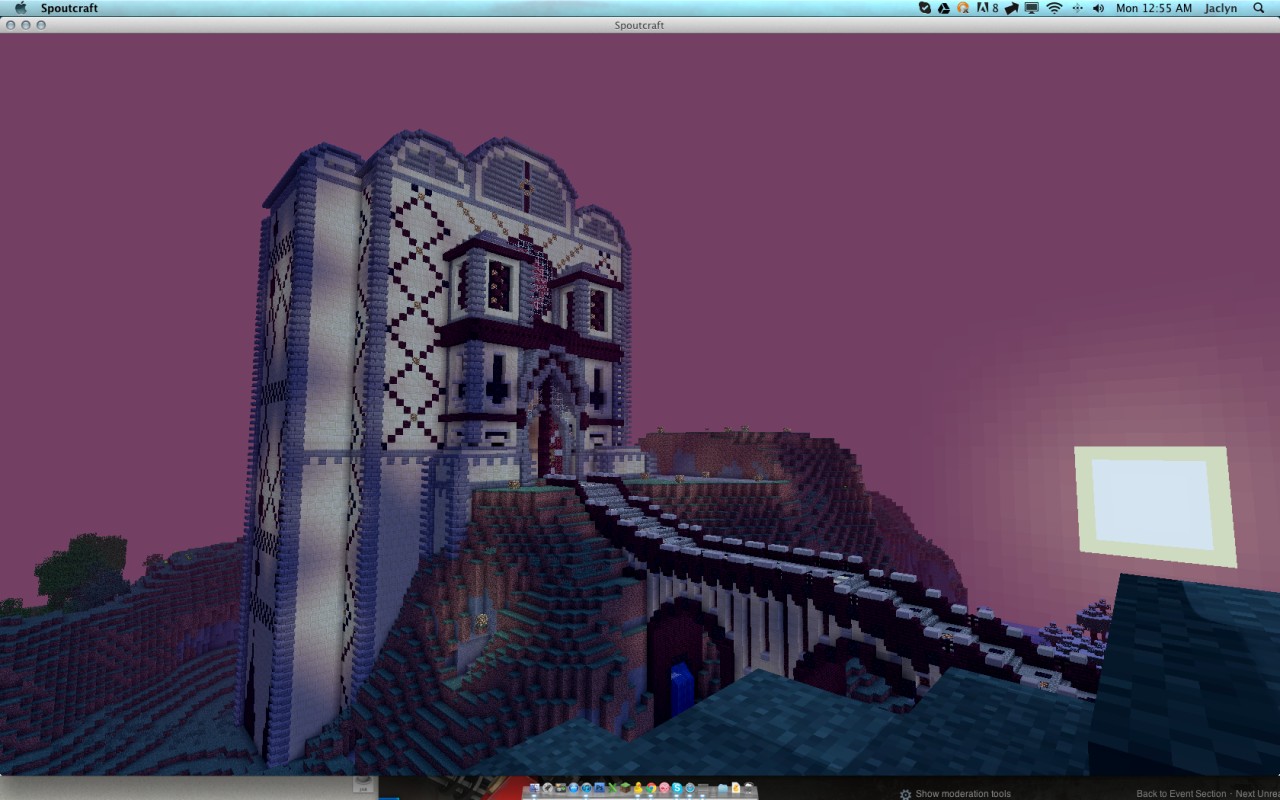1280x800 pixels.
Task: Select the Minecraft grass block Dock icon
Action: pyautogui.click(x=624, y=790)
